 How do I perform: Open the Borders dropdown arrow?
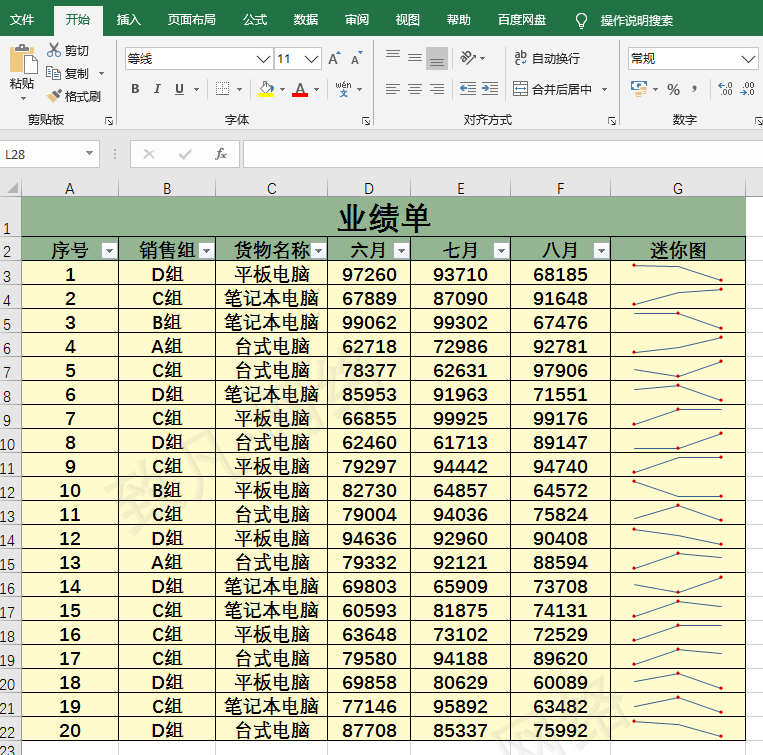tap(239, 90)
